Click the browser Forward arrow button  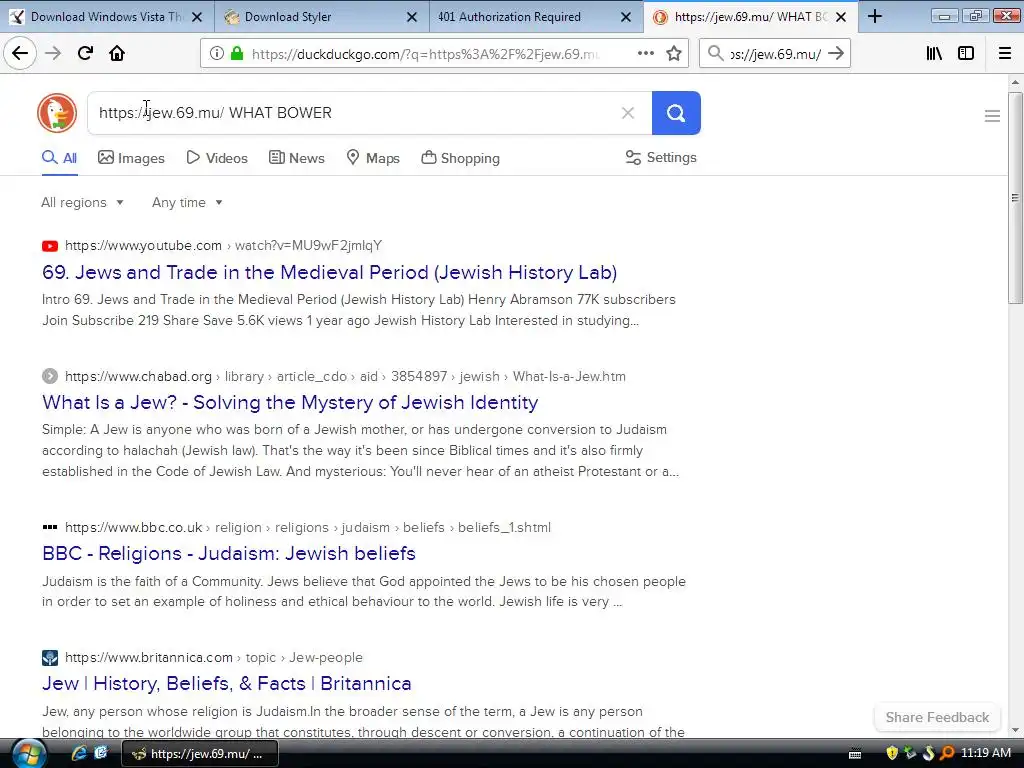pos(53,54)
